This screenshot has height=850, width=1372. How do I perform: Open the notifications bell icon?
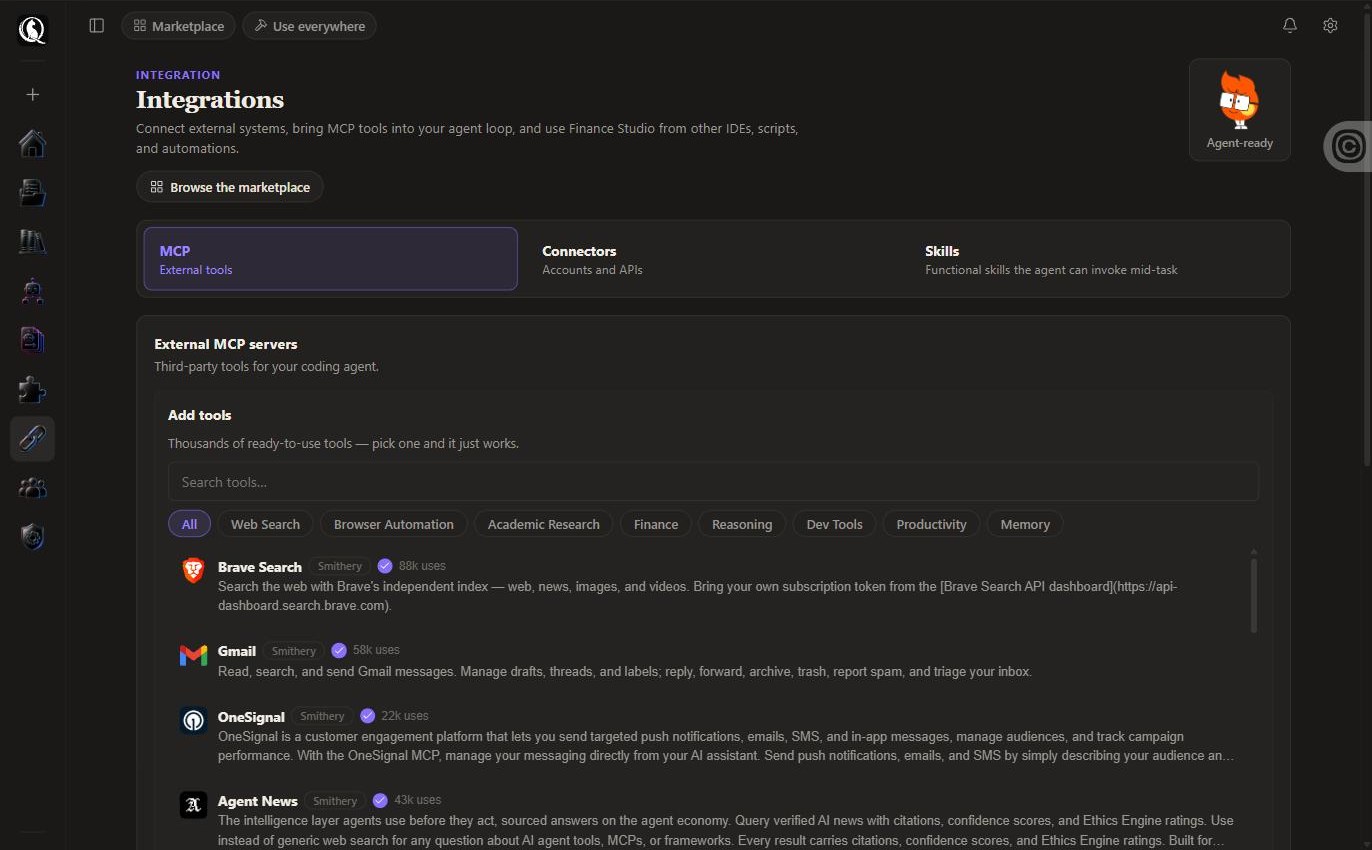point(1290,26)
